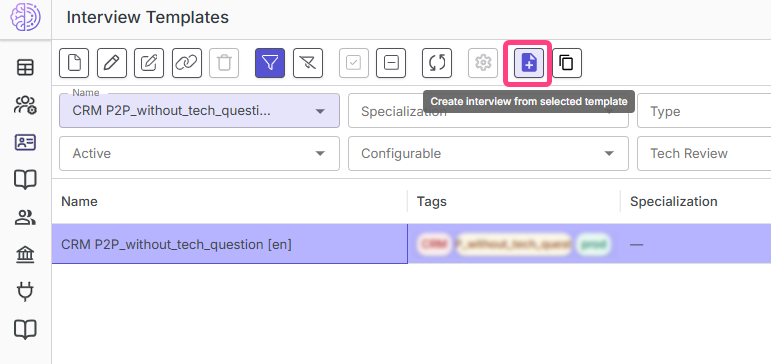The image size is (771, 364).
Task: Click the new document toolbar icon
Action: coord(74,63)
